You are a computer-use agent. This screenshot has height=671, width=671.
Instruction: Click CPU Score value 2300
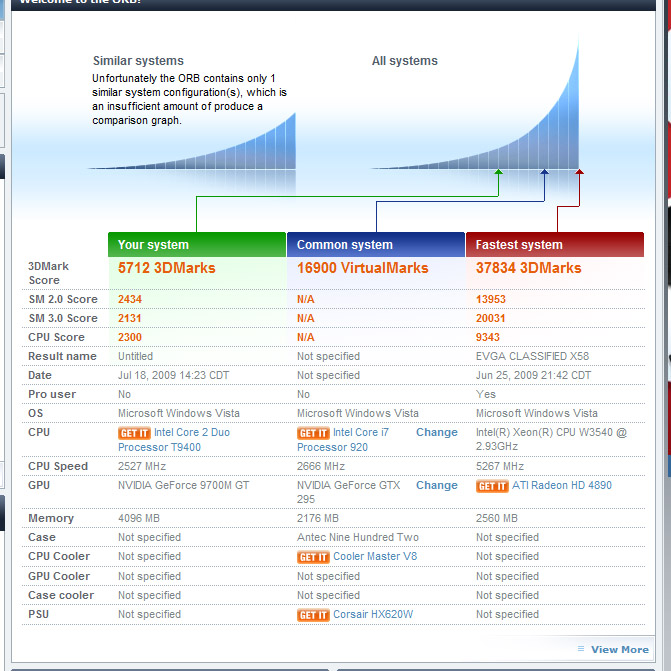pyautogui.click(x=130, y=337)
